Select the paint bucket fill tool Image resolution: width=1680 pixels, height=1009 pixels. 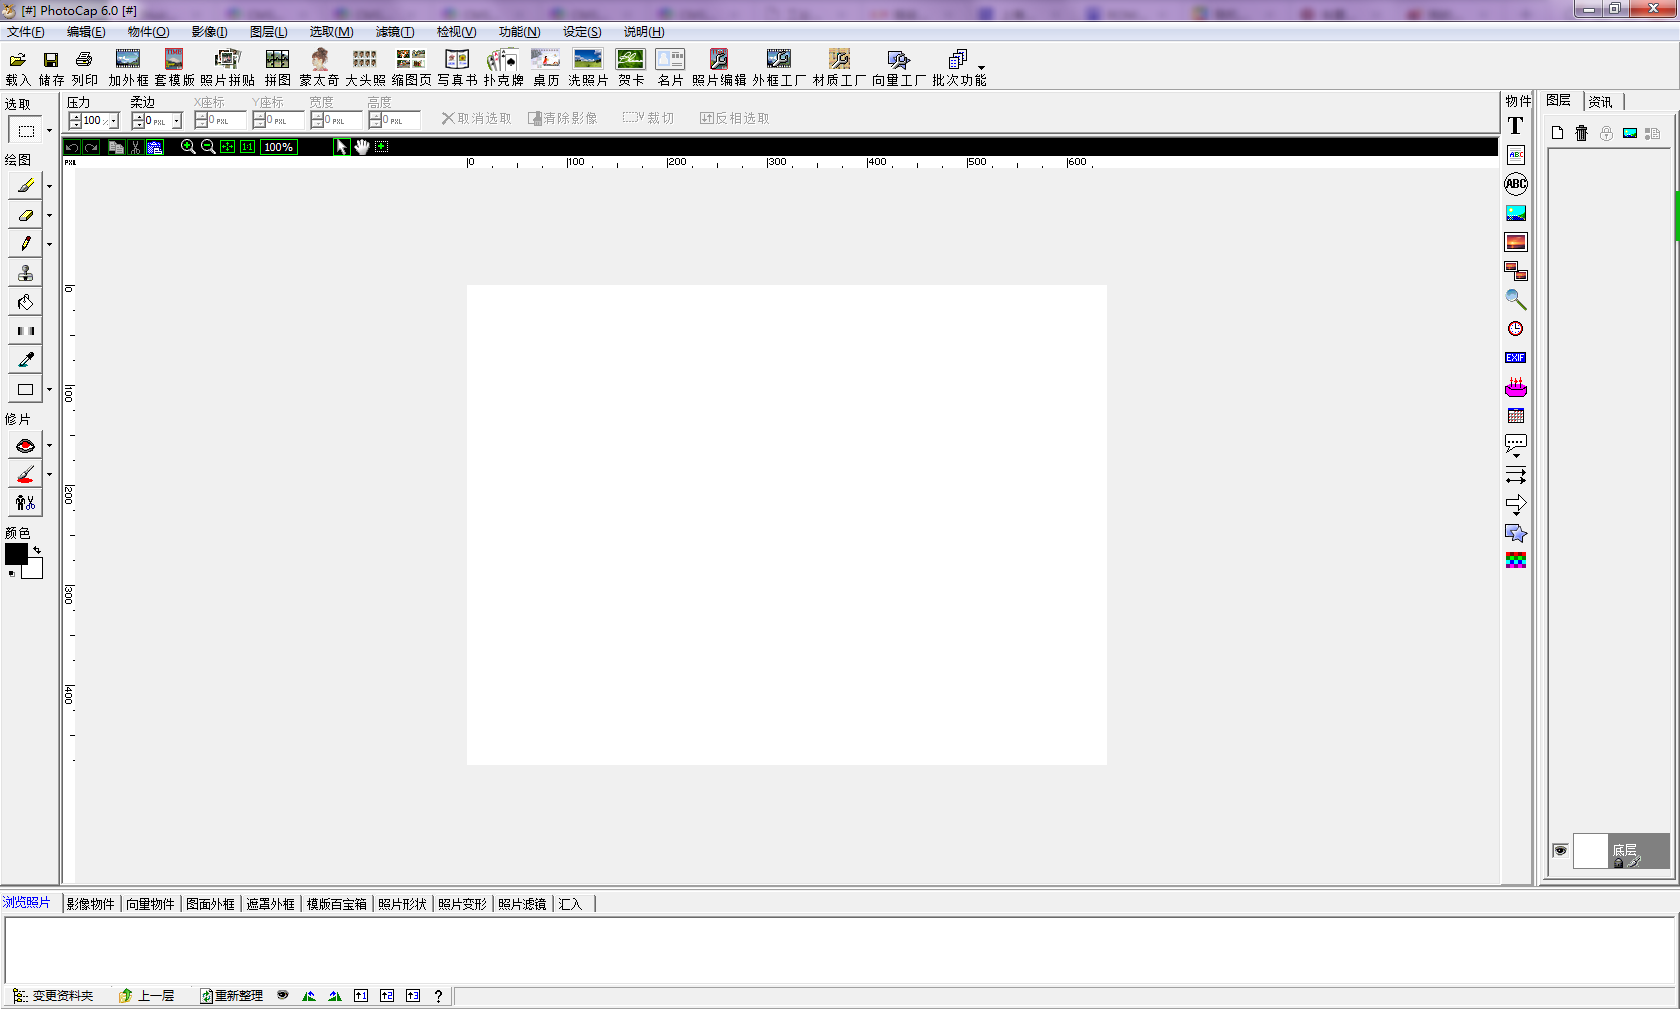click(25, 302)
